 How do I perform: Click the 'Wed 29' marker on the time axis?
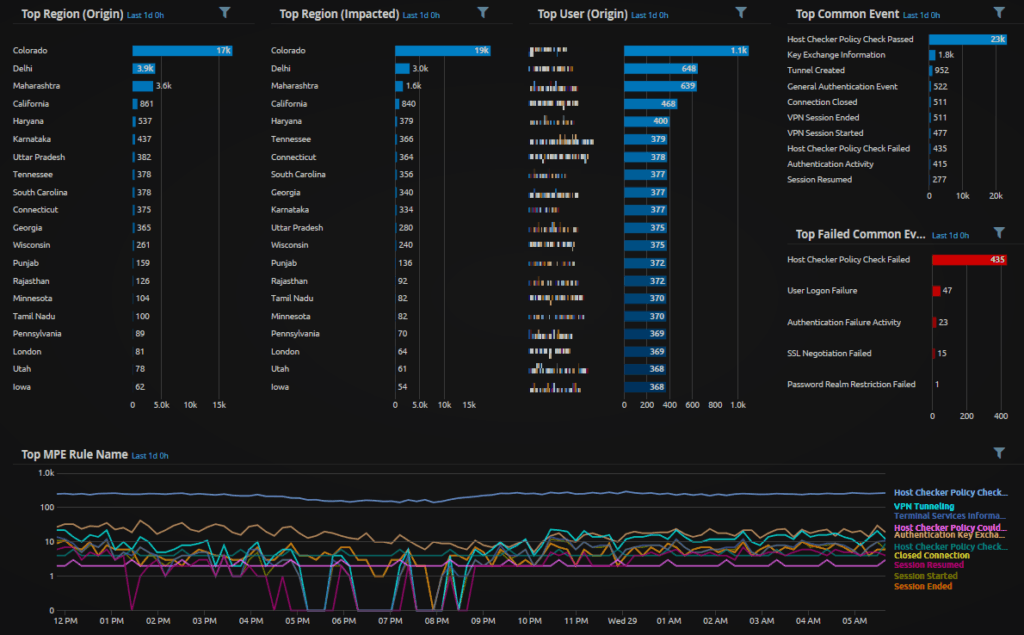[620, 620]
